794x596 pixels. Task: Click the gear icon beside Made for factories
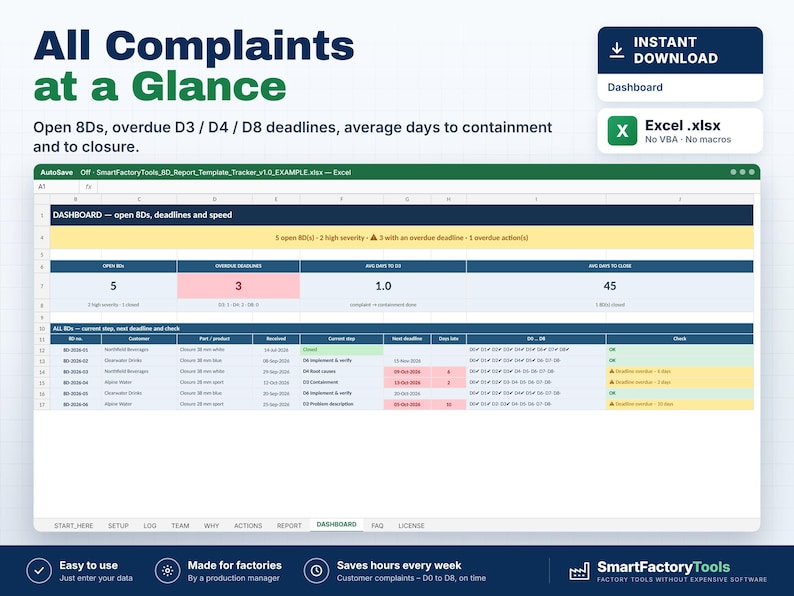[x=168, y=571]
